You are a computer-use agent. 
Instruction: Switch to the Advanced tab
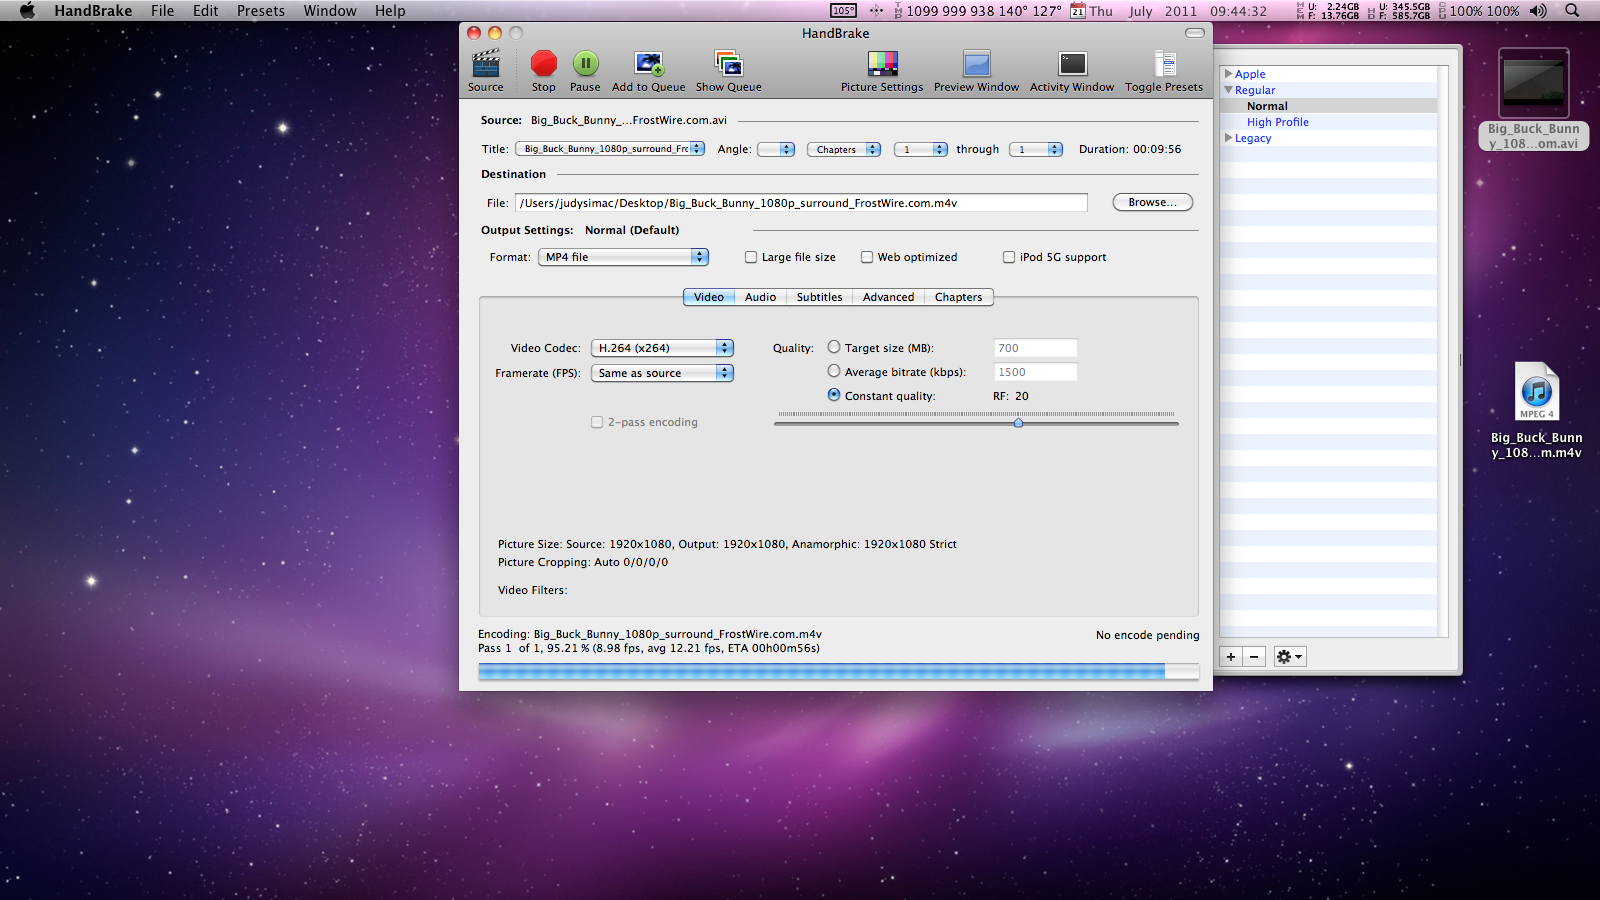tap(889, 297)
